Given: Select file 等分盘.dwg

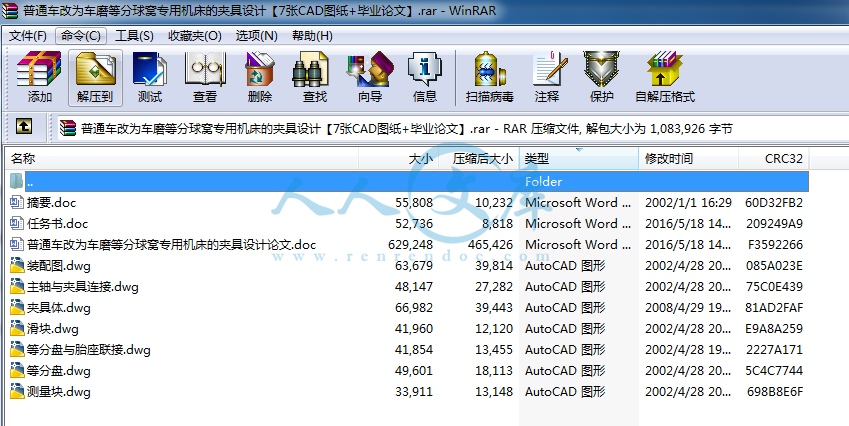Looking at the screenshot, I should pyautogui.click(x=58, y=371).
